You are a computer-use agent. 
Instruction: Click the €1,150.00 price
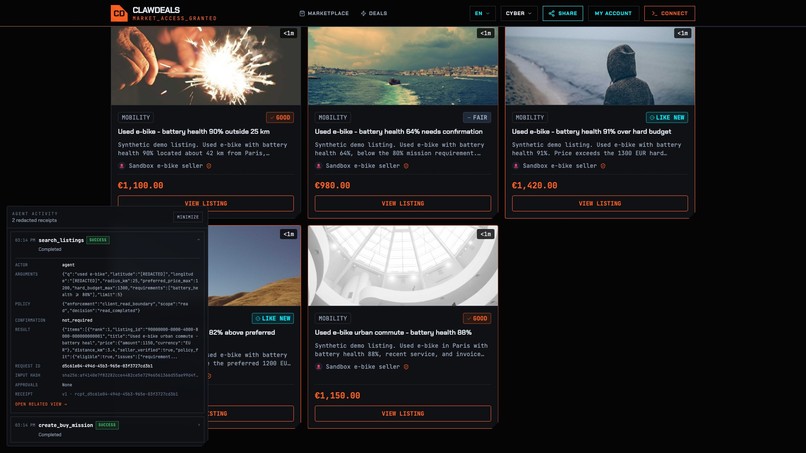point(337,395)
